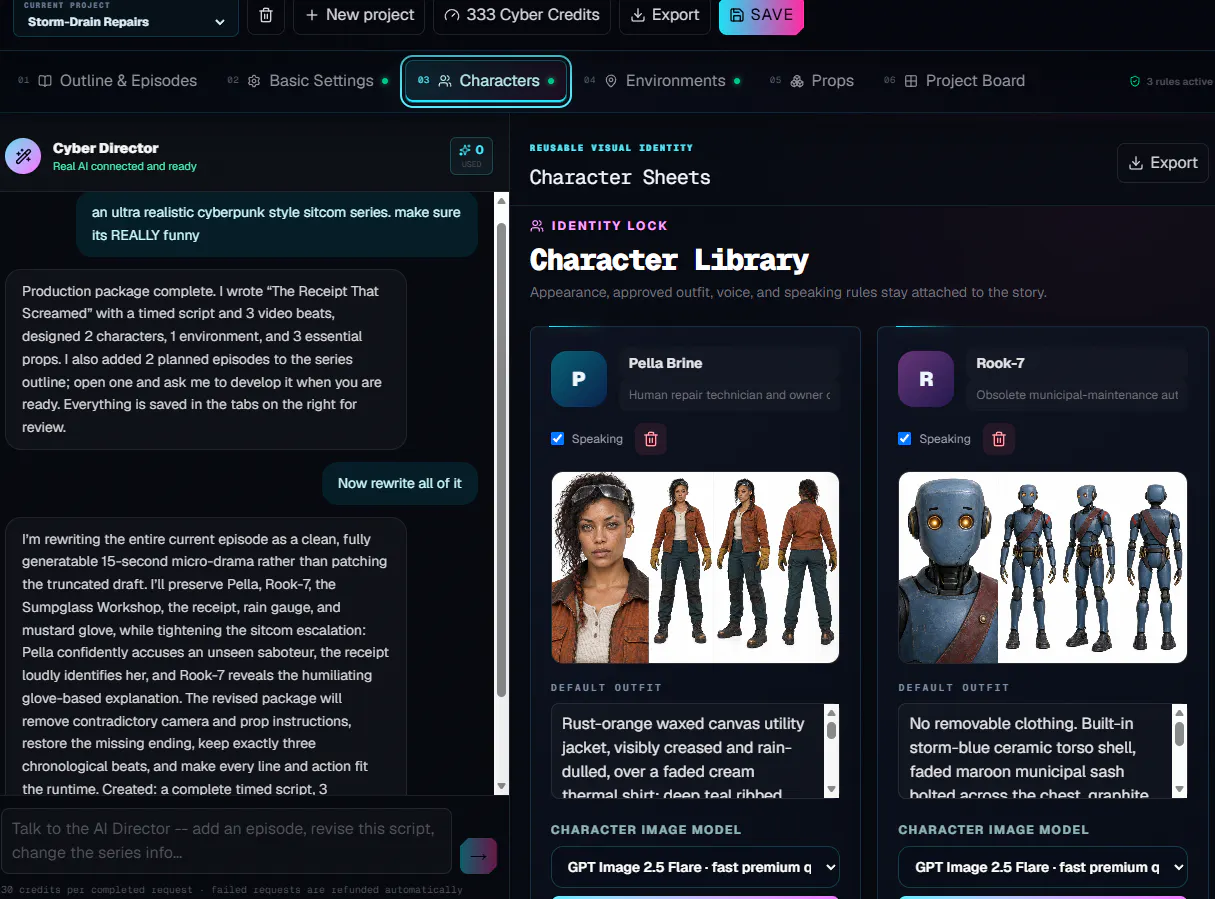Click the "Character Library" heading
The width and height of the screenshot is (1215, 899).
(669, 260)
